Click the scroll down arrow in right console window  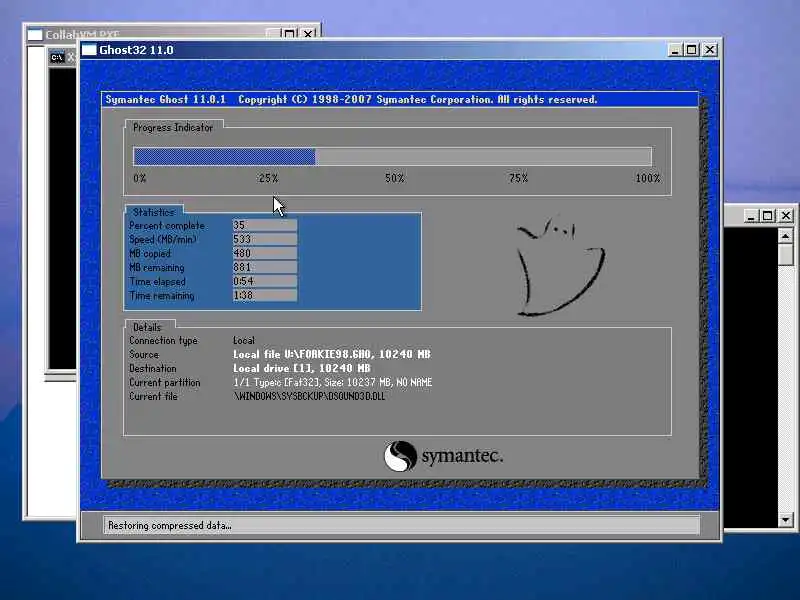[x=786, y=520]
